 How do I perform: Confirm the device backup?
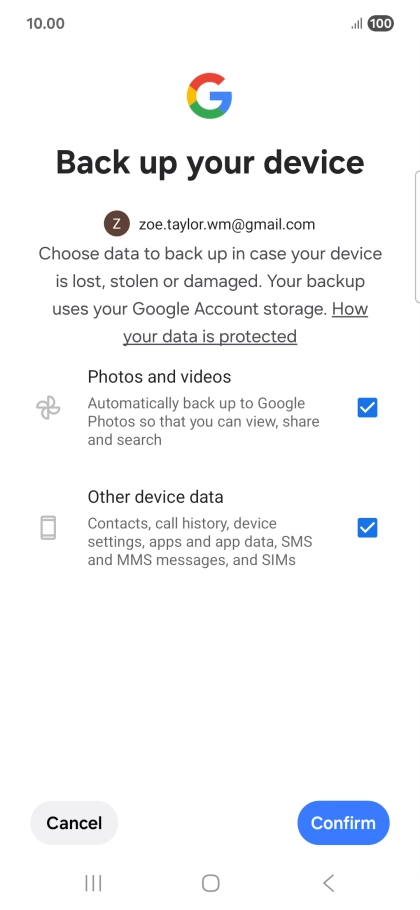(x=343, y=823)
